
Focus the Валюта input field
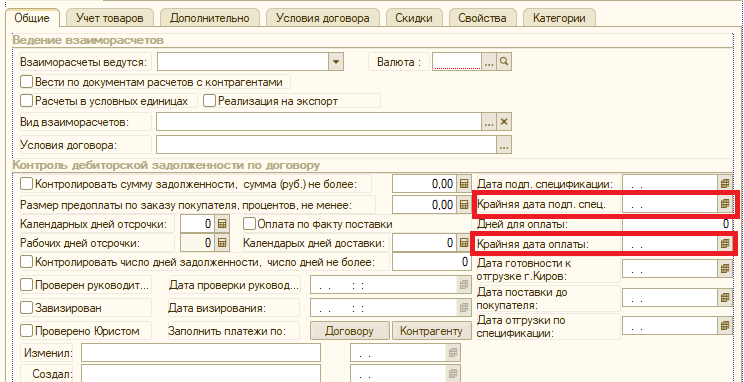click(457, 62)
